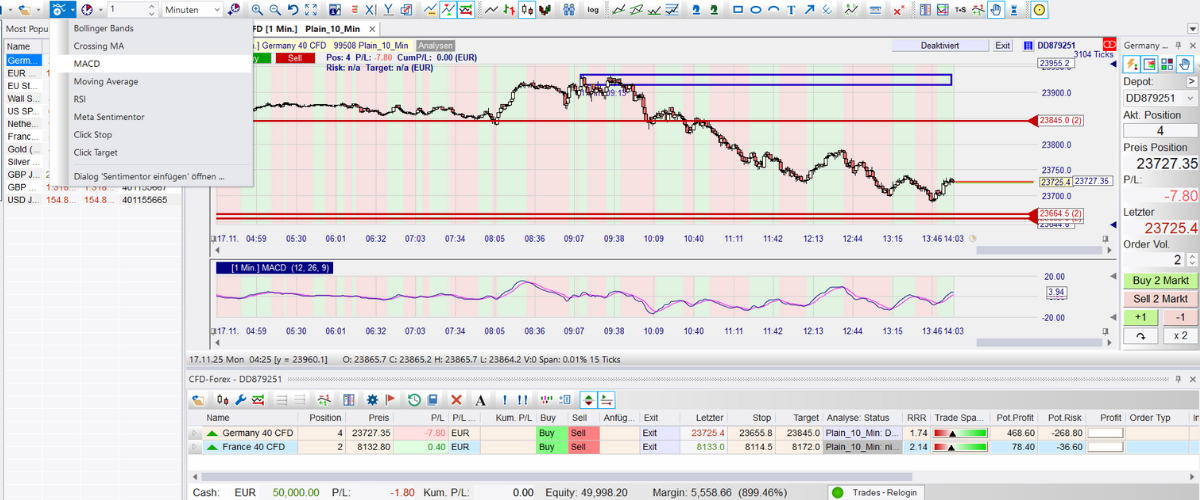The height and width of the screenshot is (500, 1200).
Task: Click the people group icon in toolbar
Action: [x=568, y=10]
